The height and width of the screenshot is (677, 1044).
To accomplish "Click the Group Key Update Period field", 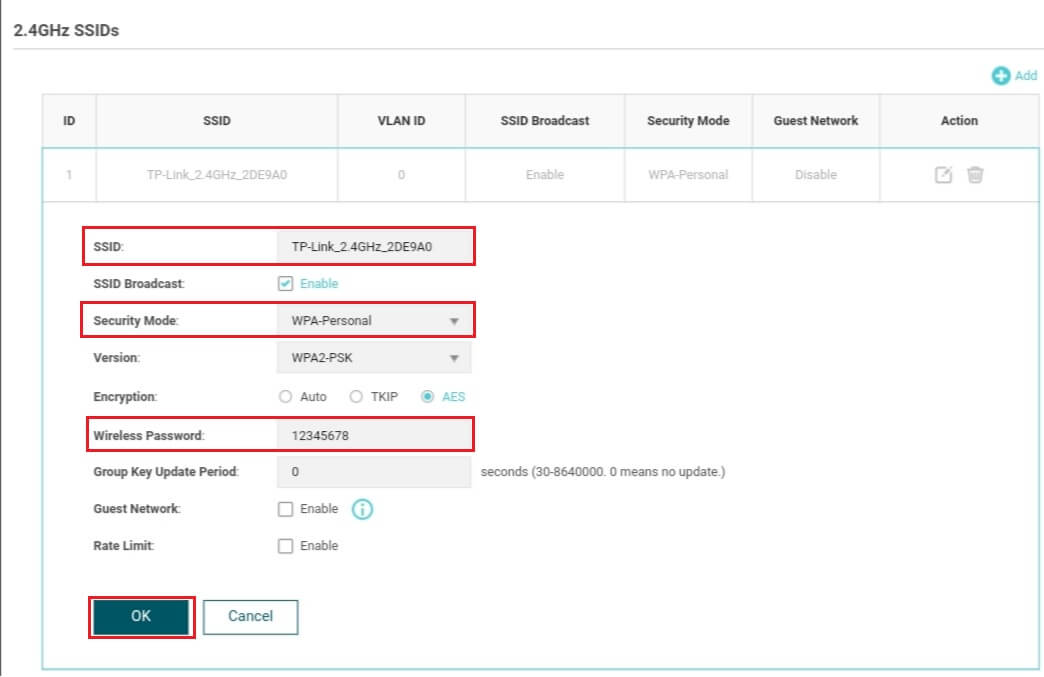I will [x=373, y=472].
